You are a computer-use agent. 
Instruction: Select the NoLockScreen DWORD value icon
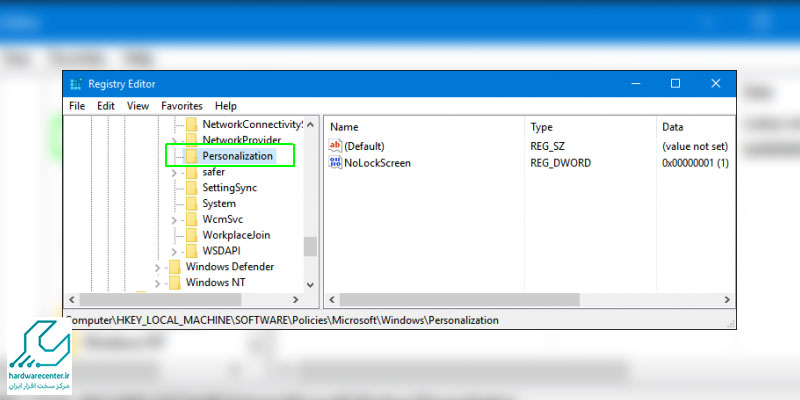coord(335,163)
